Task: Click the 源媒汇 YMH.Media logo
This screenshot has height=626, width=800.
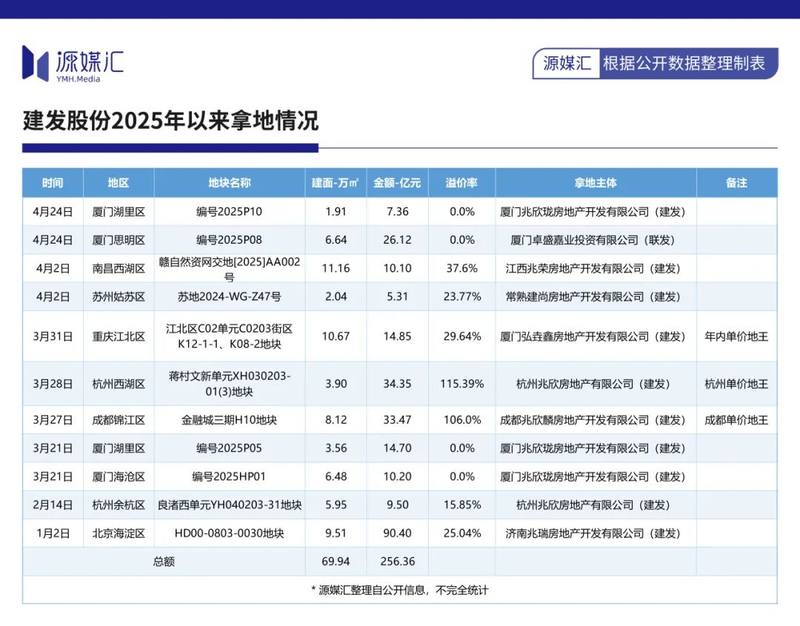Action: pyautogui.click(x=72, y=64)
